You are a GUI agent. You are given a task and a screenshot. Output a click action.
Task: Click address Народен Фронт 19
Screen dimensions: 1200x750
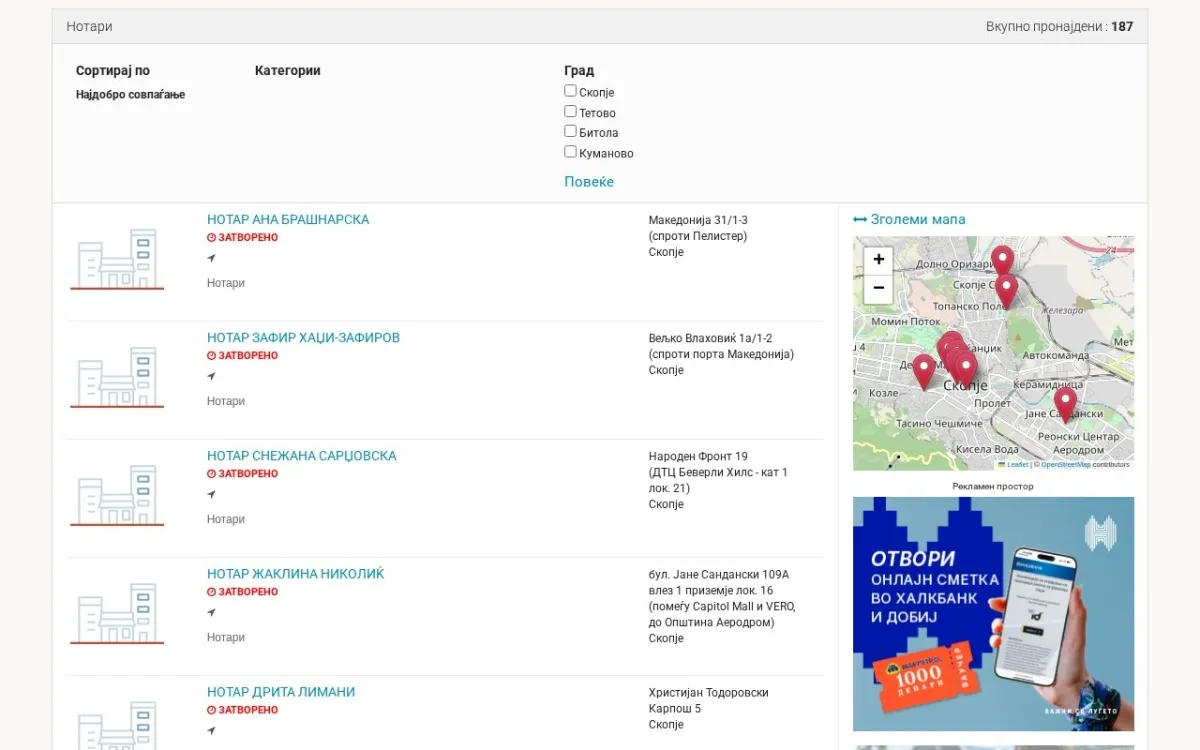point(698,456)
